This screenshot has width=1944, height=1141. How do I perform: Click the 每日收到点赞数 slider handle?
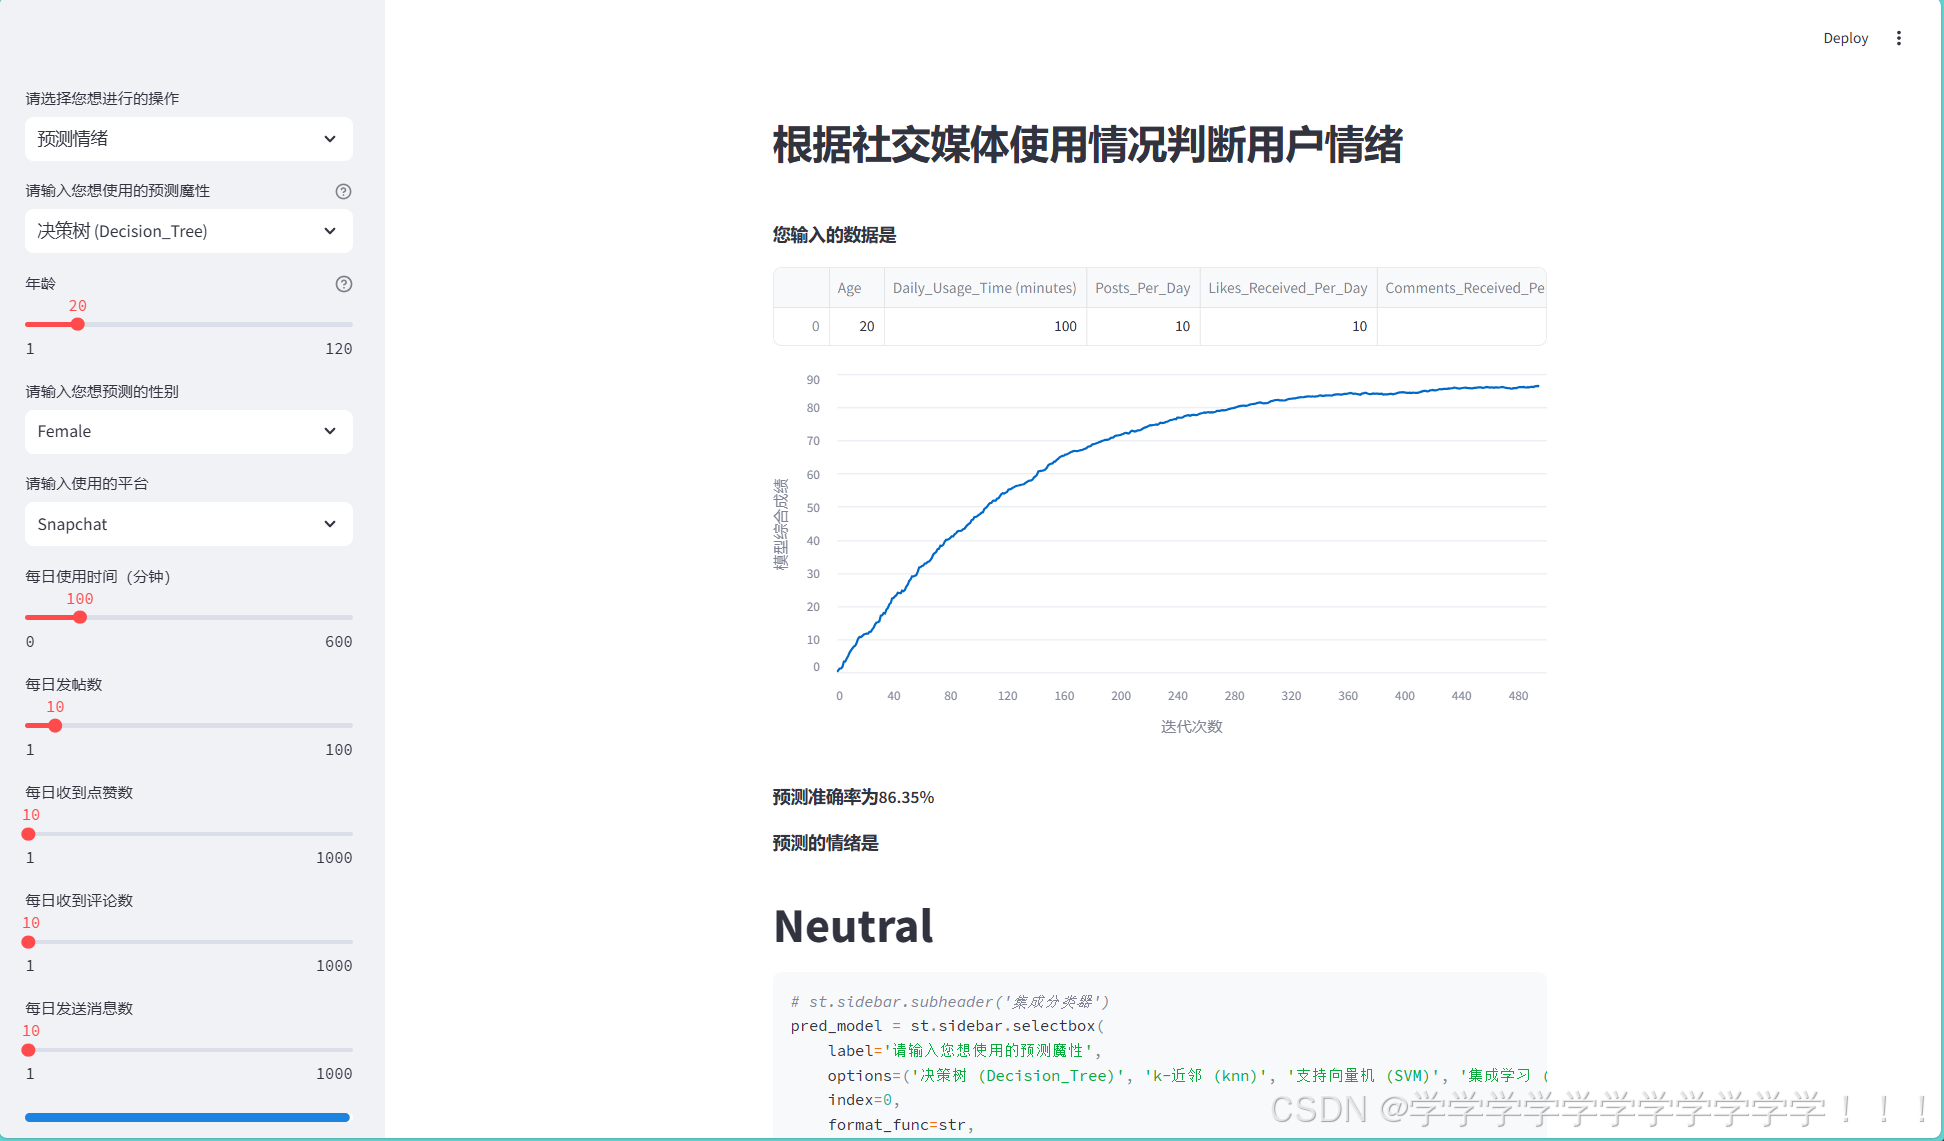coord(29,833)
